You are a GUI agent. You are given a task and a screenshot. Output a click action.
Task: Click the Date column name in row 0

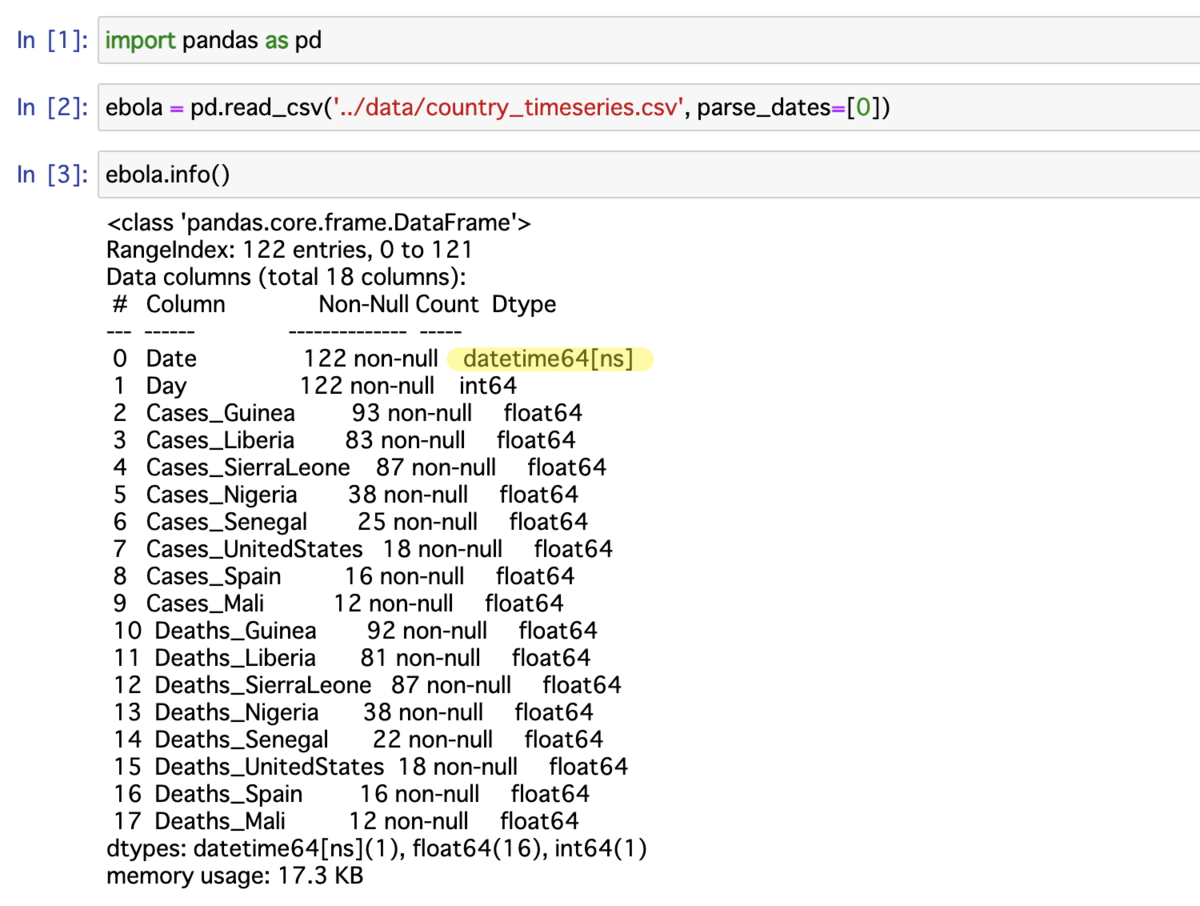point(171,359)
